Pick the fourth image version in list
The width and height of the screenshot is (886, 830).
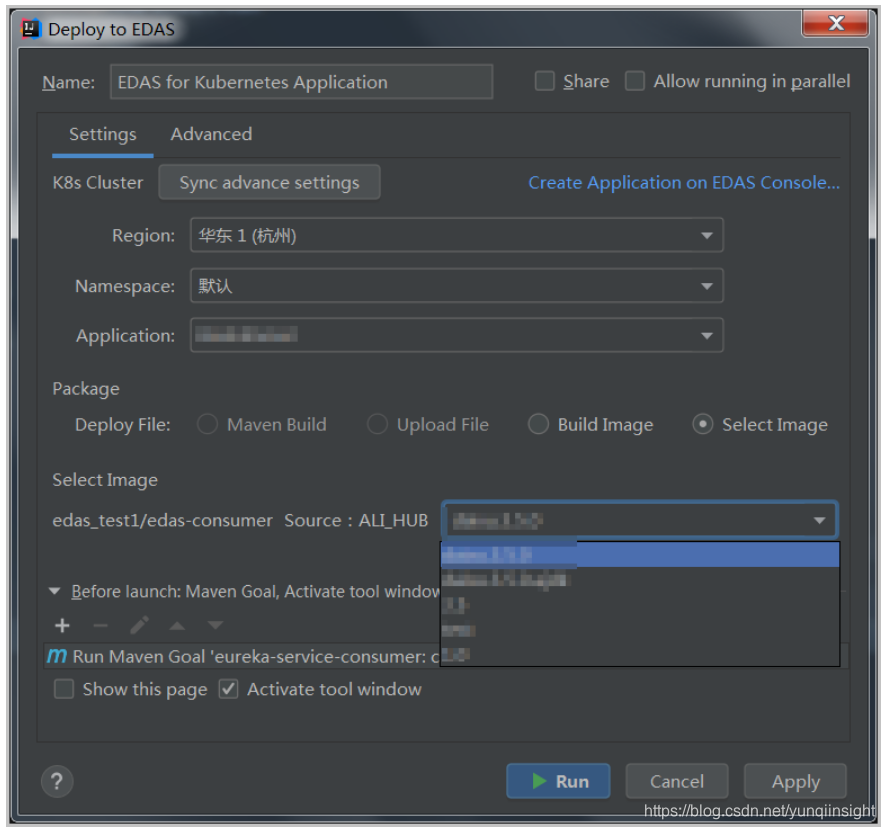pos(640,630)
